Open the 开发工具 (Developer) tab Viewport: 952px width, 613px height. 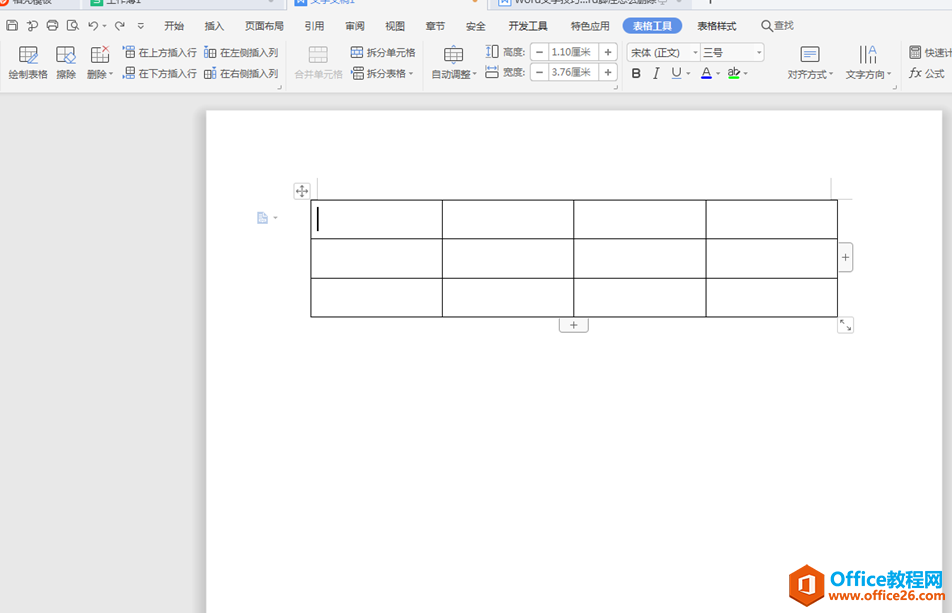[528, 26]
